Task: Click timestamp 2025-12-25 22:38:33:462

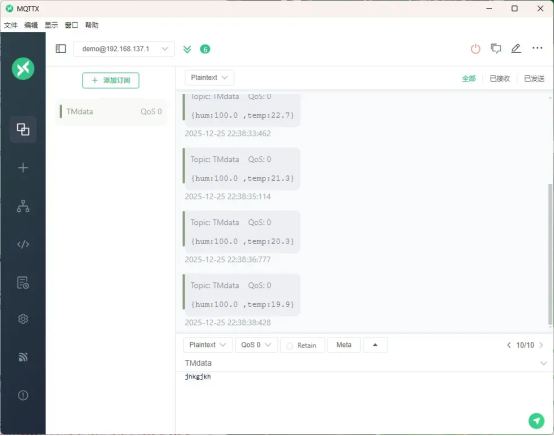Action: click(x=228, y=134)
